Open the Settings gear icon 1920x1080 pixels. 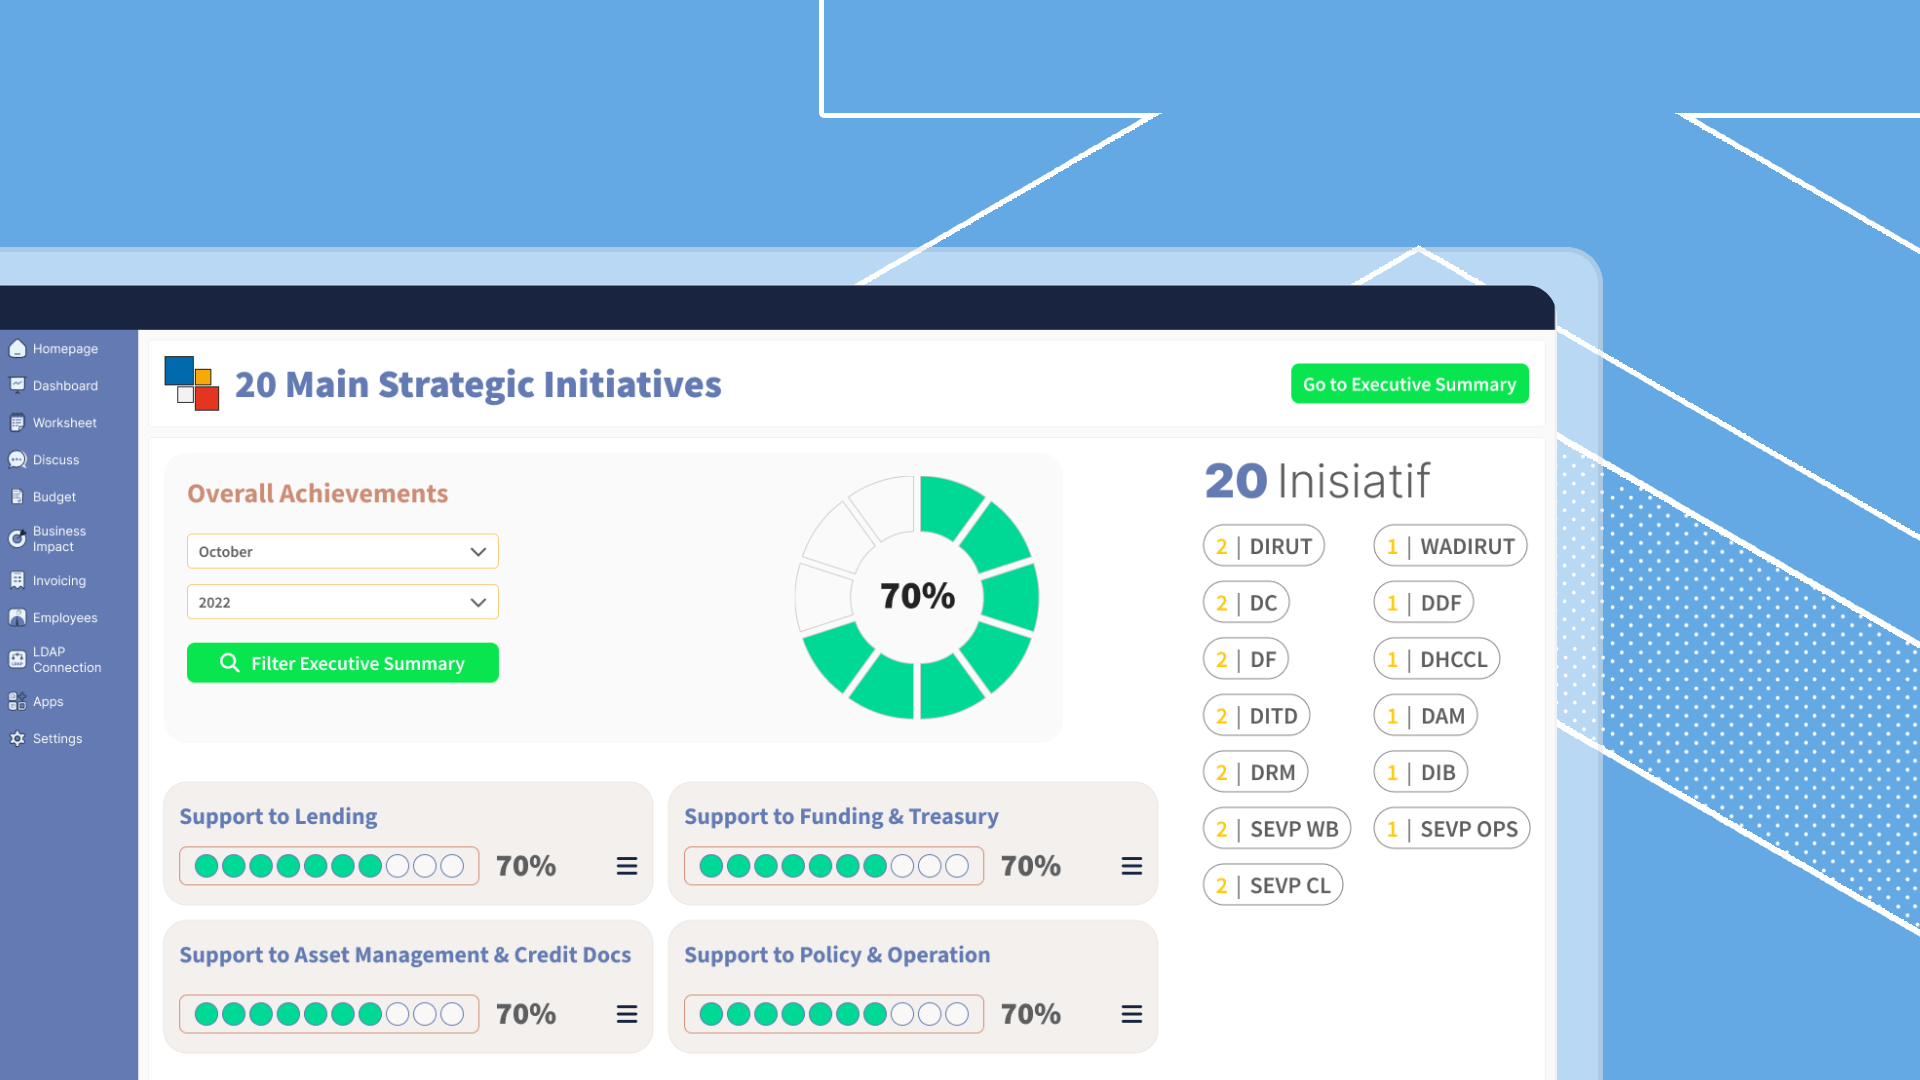(17, 739)
